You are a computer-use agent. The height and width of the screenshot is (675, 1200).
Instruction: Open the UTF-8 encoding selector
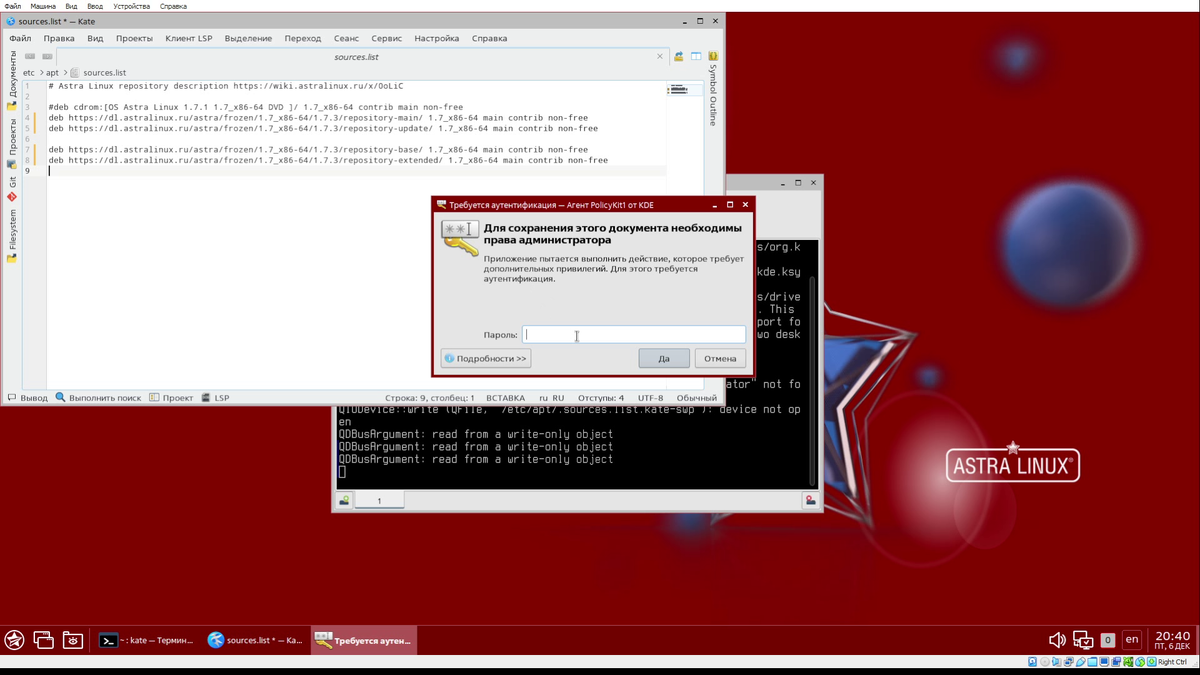point(650,398)
